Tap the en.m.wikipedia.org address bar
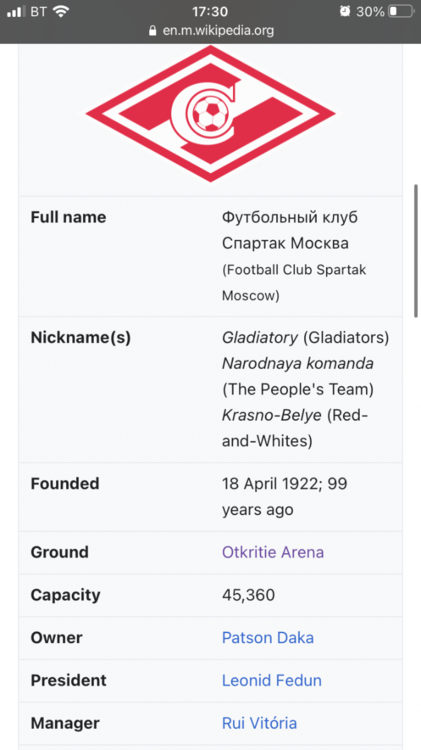Viewport: 421px width, 750px height. [x=211, y=31]
